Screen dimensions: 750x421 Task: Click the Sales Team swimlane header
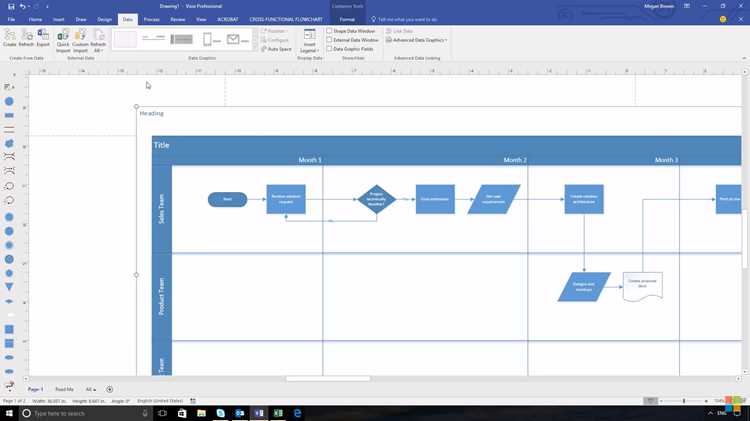162,209
